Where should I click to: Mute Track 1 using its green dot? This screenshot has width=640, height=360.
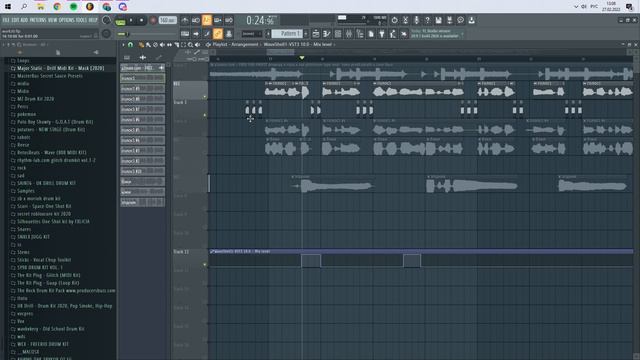[205, 115]
